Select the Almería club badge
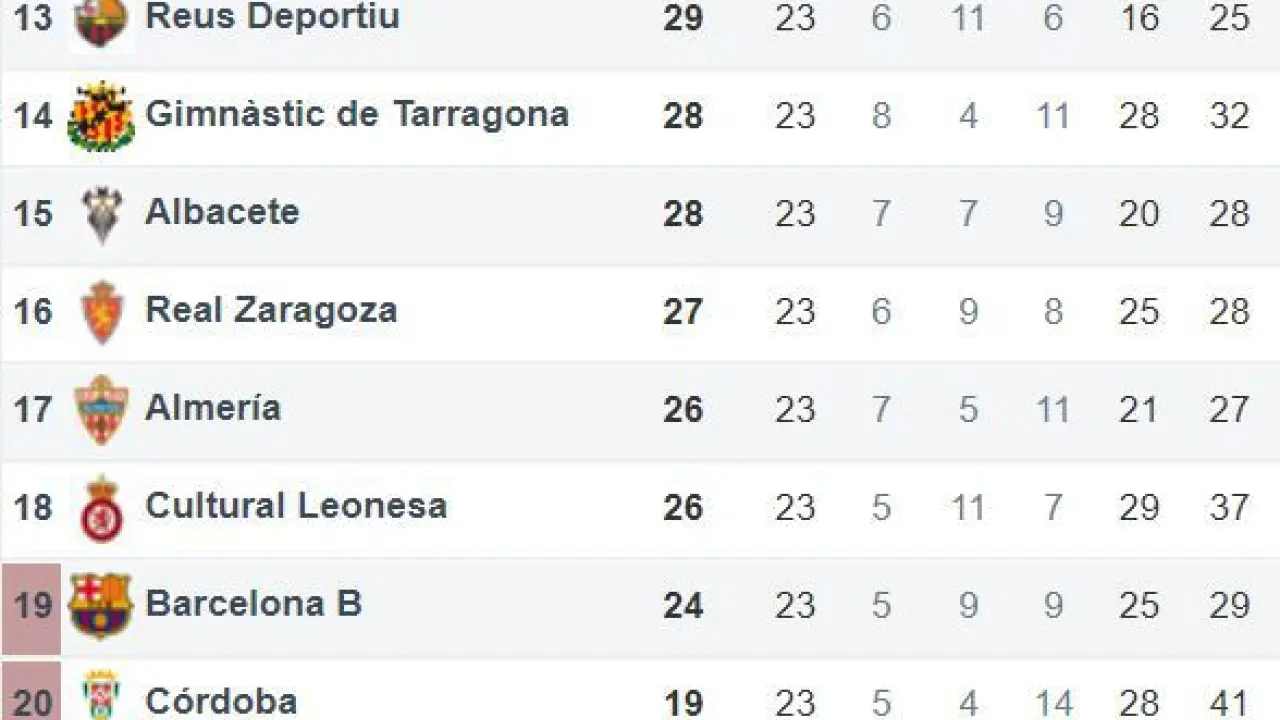The height and width of the screenshot is (720, 1280). point(102,409)
